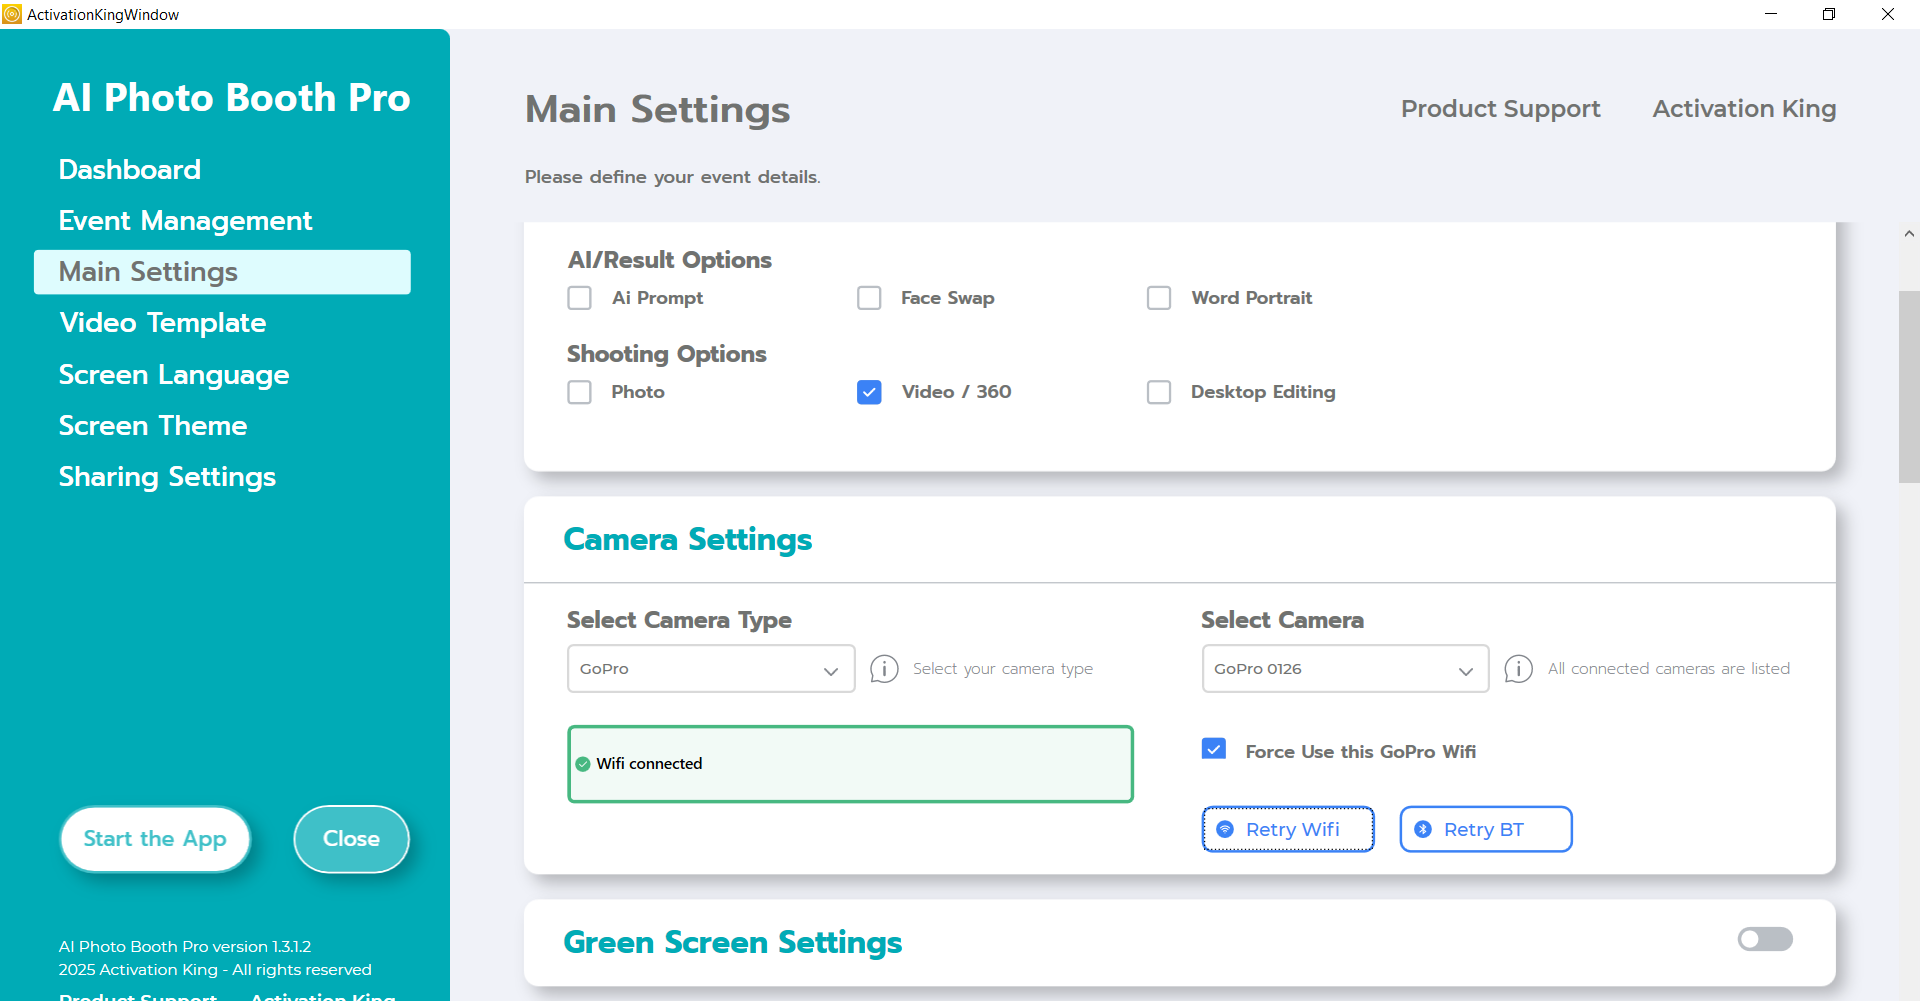Uncheck the Video / 360 shooting option
The width and height of the screenshot is (1920, 1001).
pyautogui.click(x=869, y=392)
